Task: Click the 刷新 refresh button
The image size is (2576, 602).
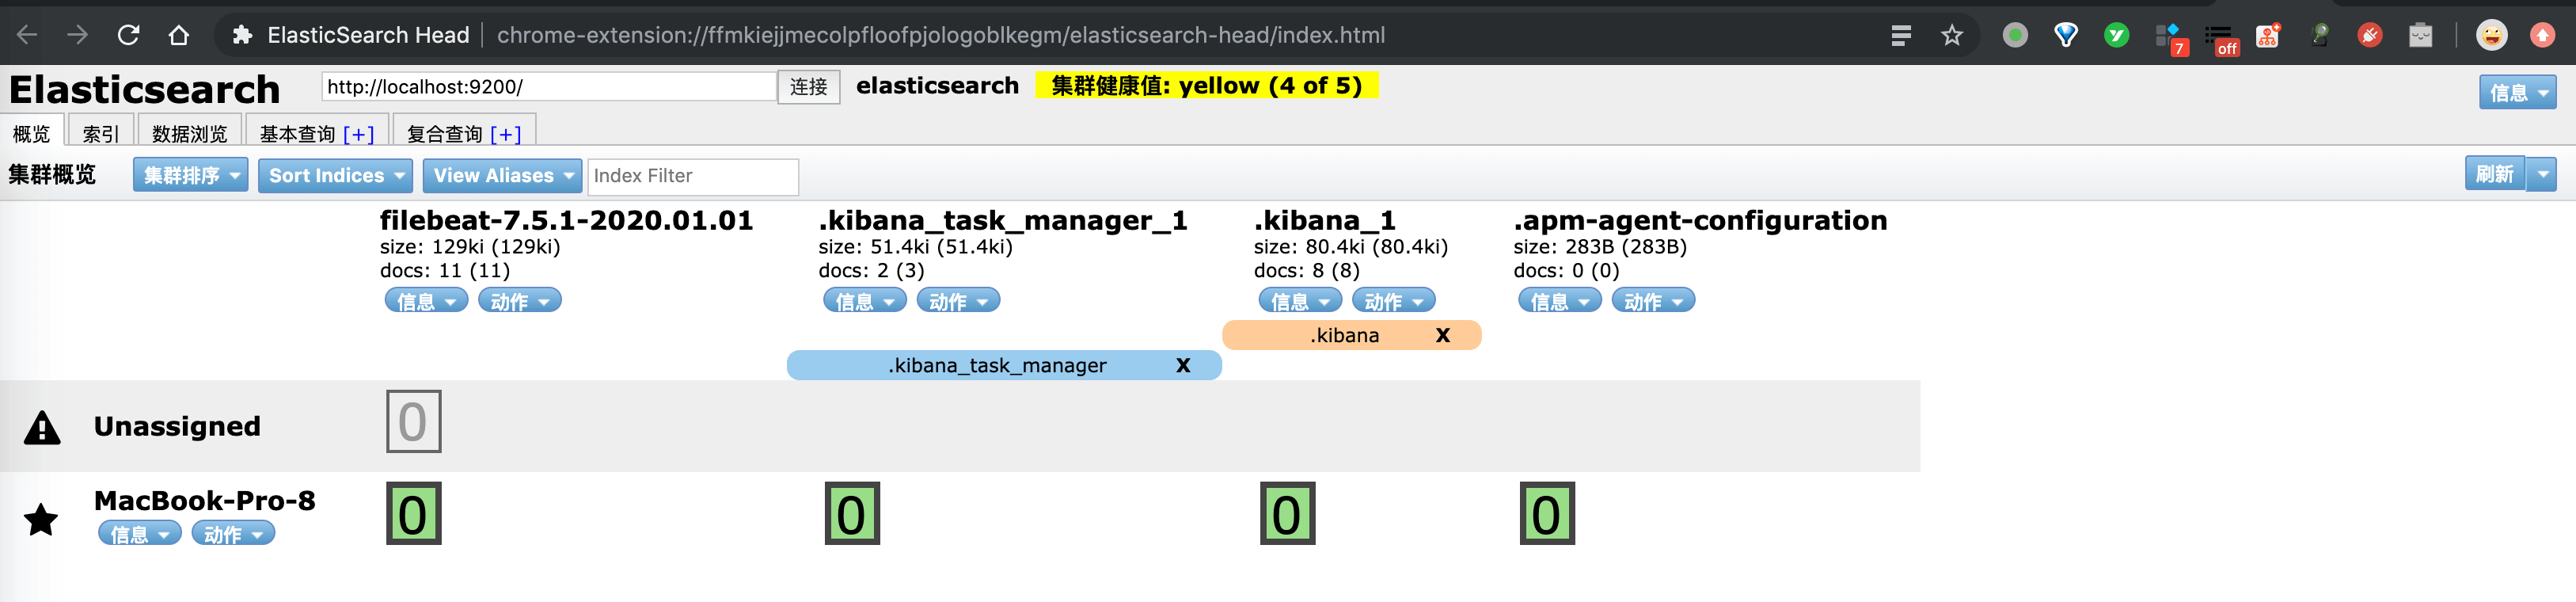Action: tap(2495, 174)
